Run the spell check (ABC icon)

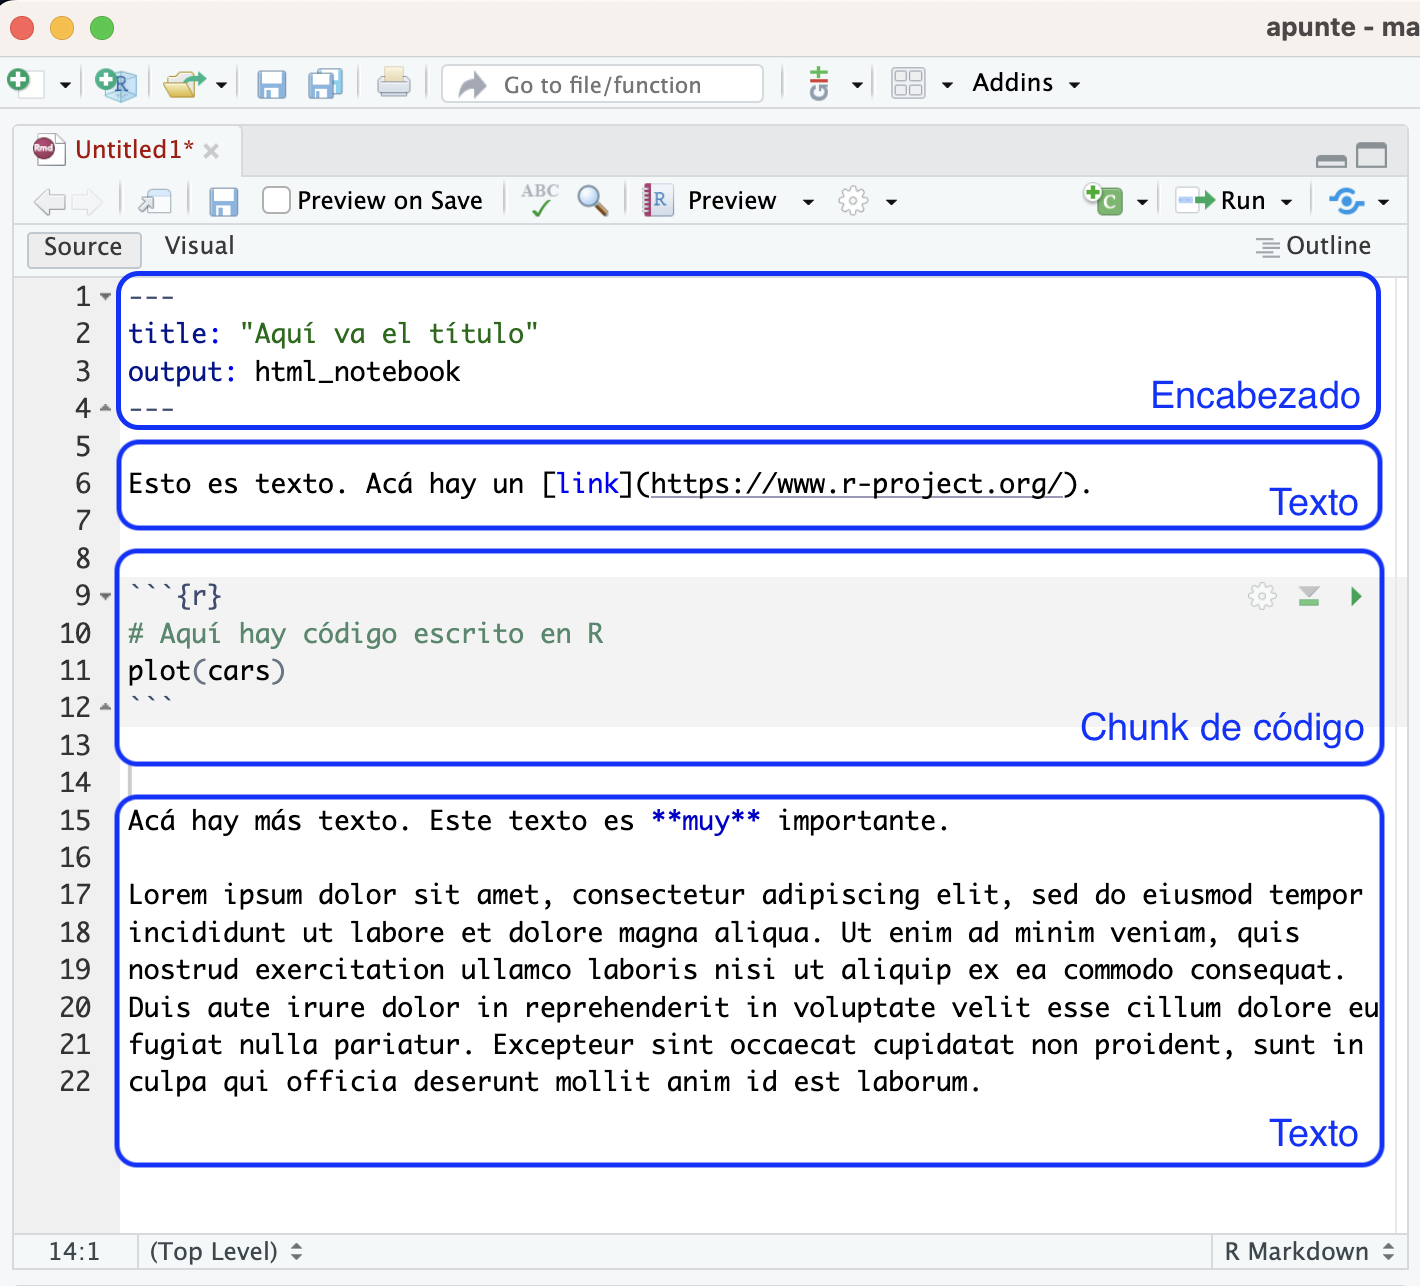[x=539, y=200]
